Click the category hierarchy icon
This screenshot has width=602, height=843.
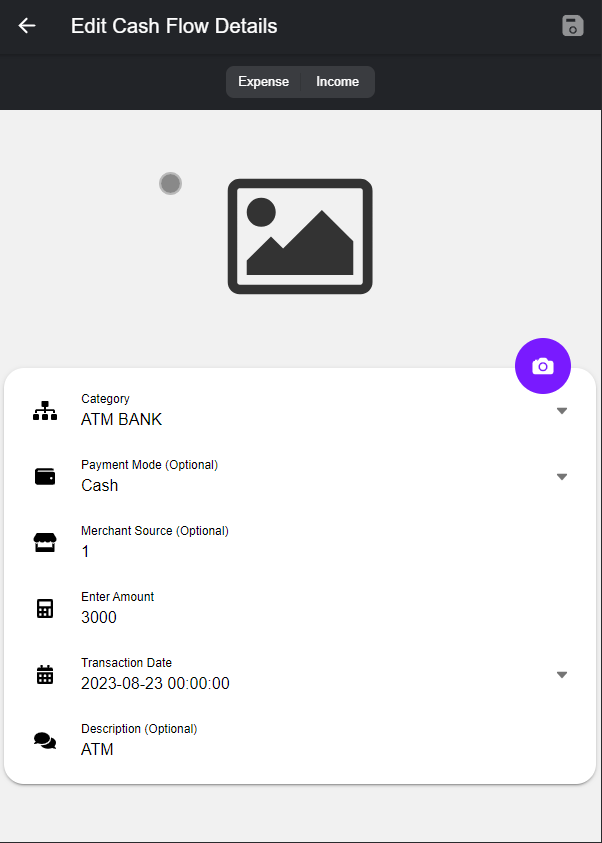tap(45, 410)
